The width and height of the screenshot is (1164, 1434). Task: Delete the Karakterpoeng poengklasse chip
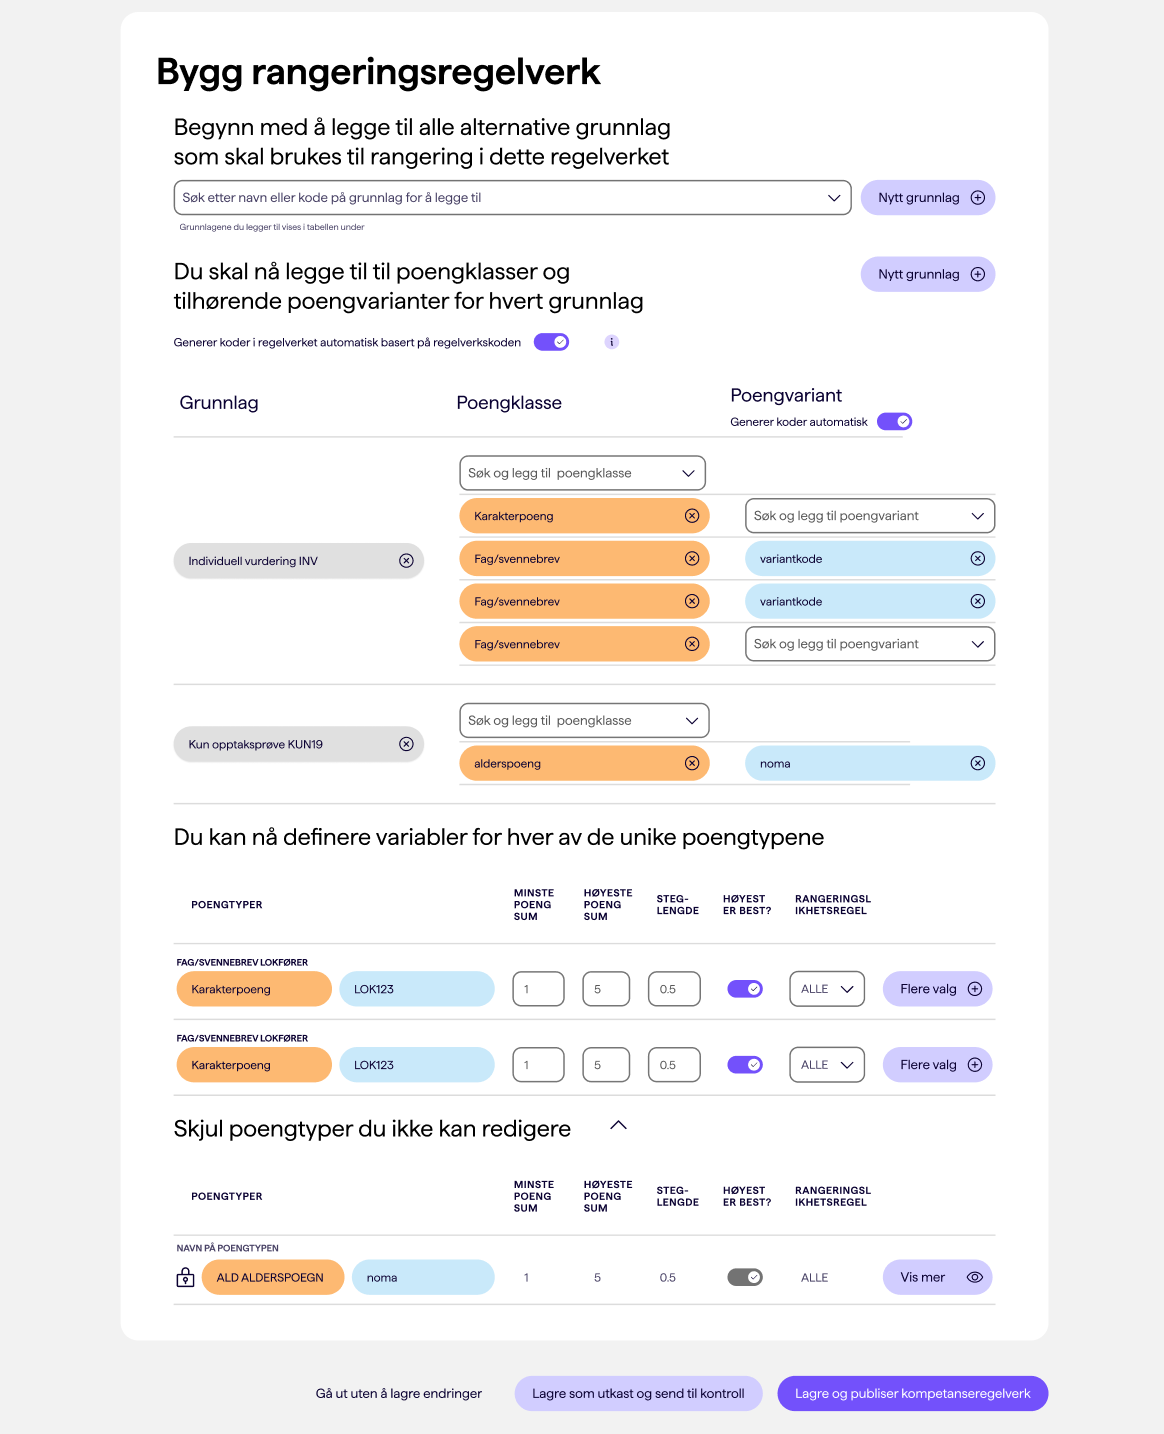tap(691, 516)
